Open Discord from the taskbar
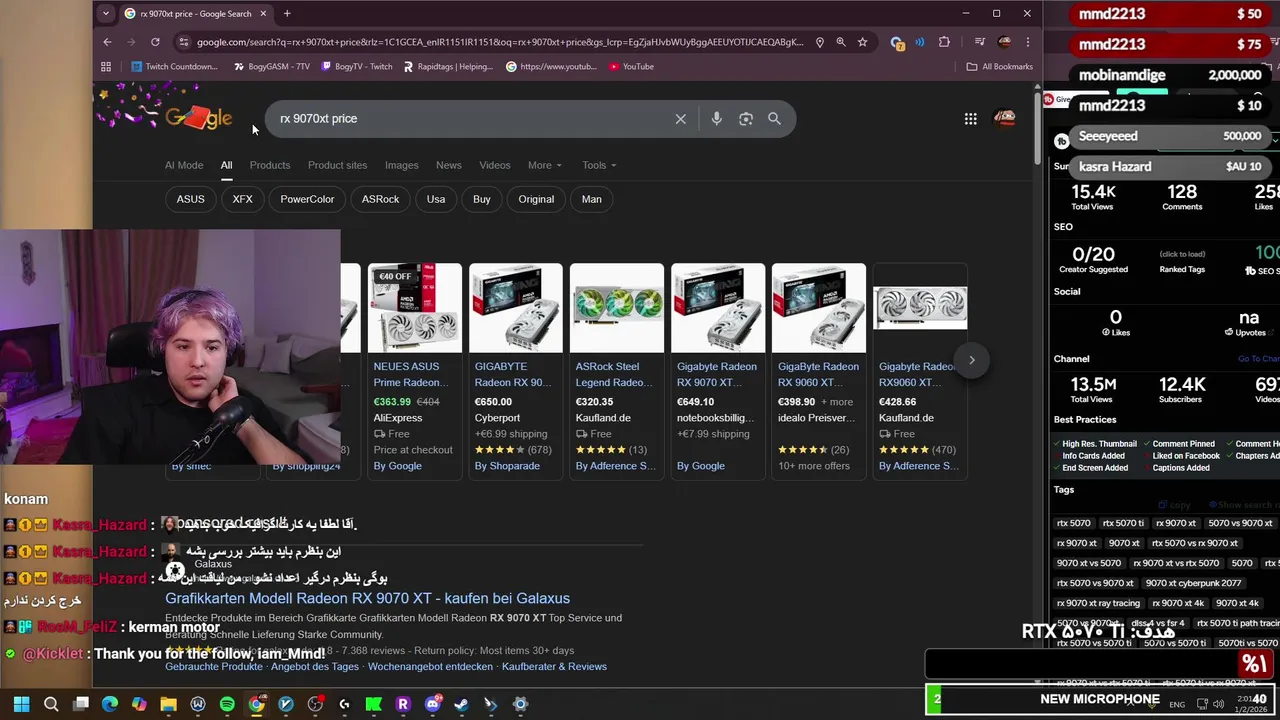 [x=432, y=704]
